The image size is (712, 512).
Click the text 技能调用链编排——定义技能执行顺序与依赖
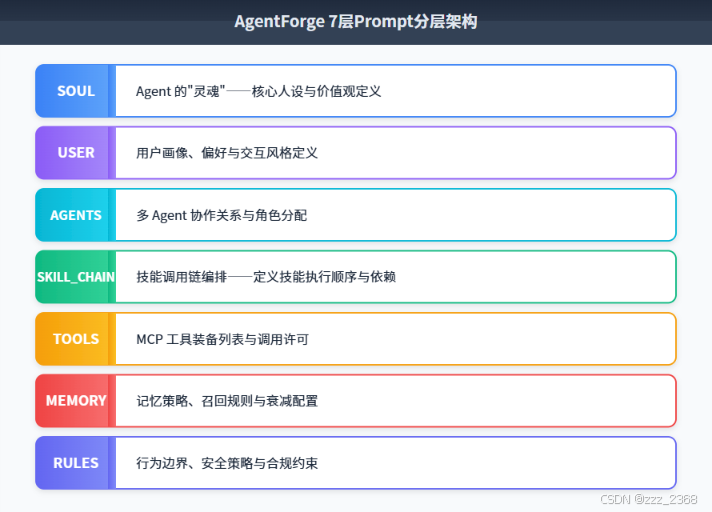[x=266, y=277]
